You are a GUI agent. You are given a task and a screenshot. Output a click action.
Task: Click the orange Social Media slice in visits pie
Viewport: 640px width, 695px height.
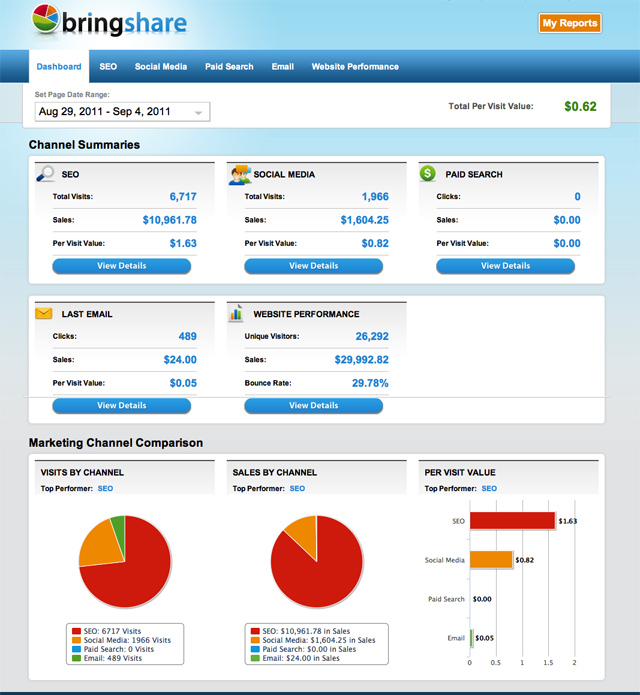click(100, 545)
